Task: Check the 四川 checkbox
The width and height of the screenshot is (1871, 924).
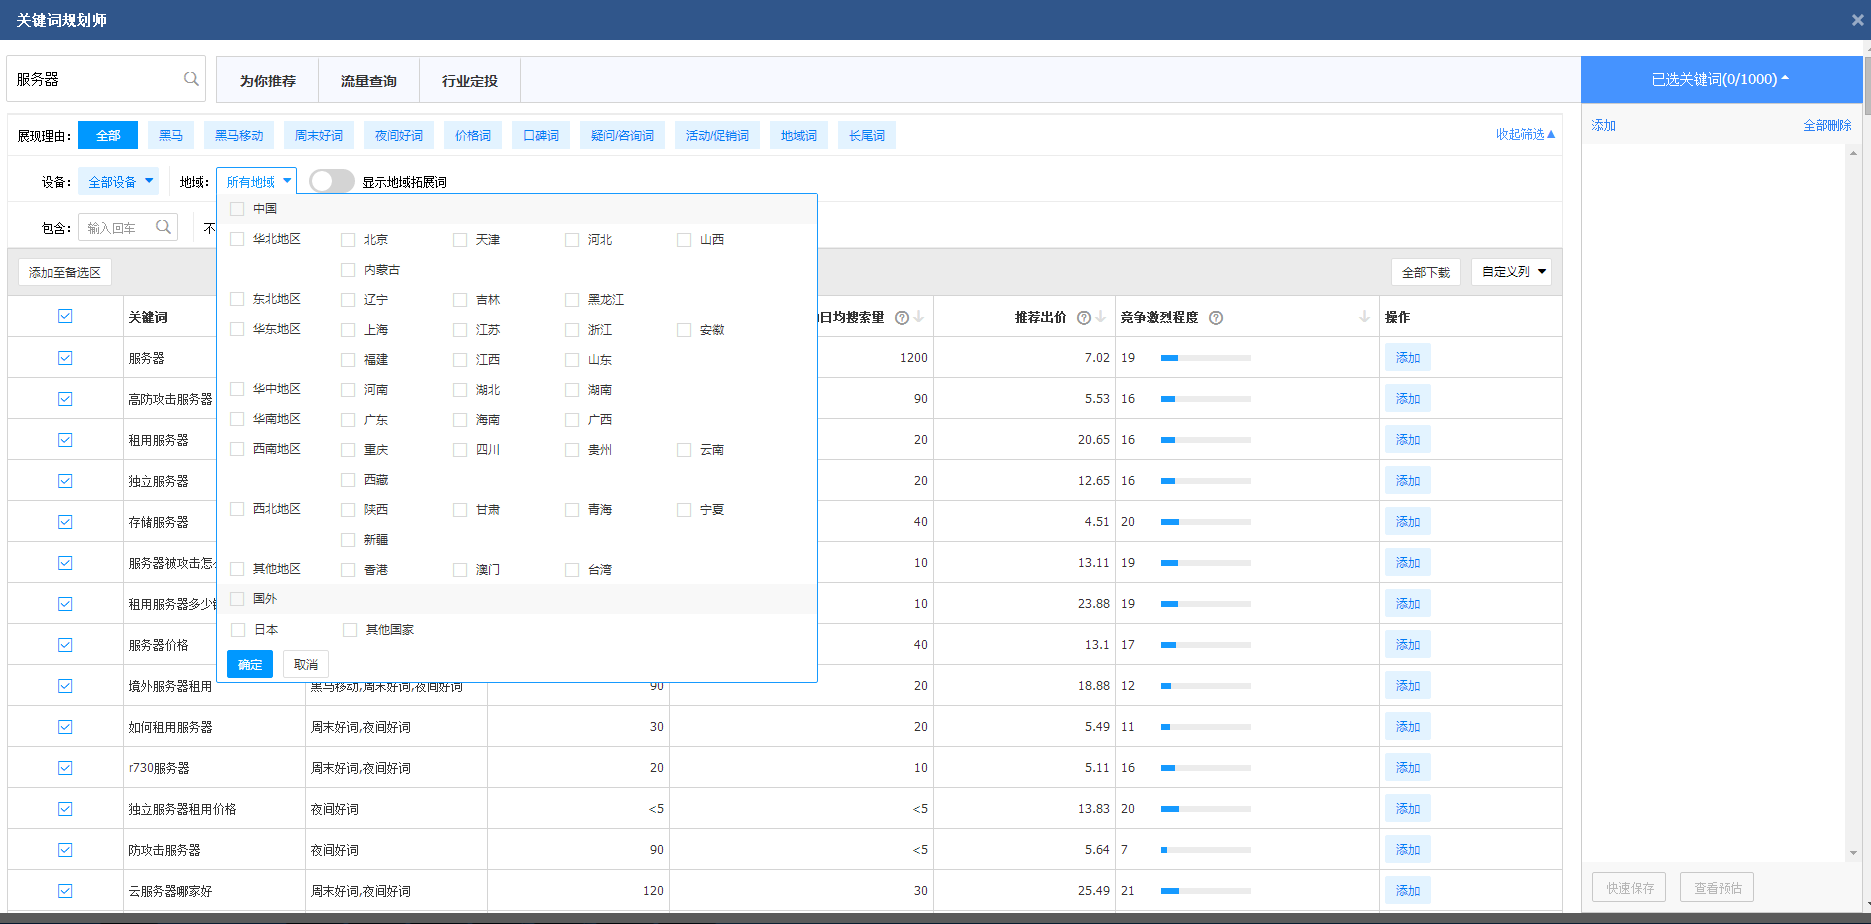Action: (x=460, y=450)
